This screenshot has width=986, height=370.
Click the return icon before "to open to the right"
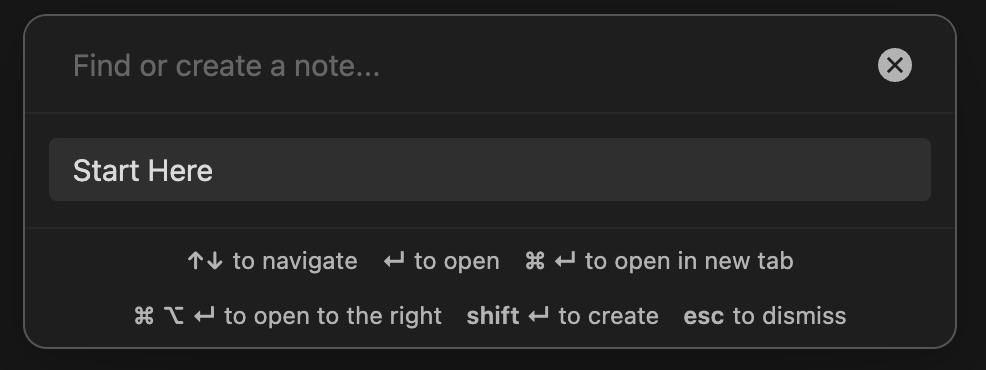click(x=204, y=316)
